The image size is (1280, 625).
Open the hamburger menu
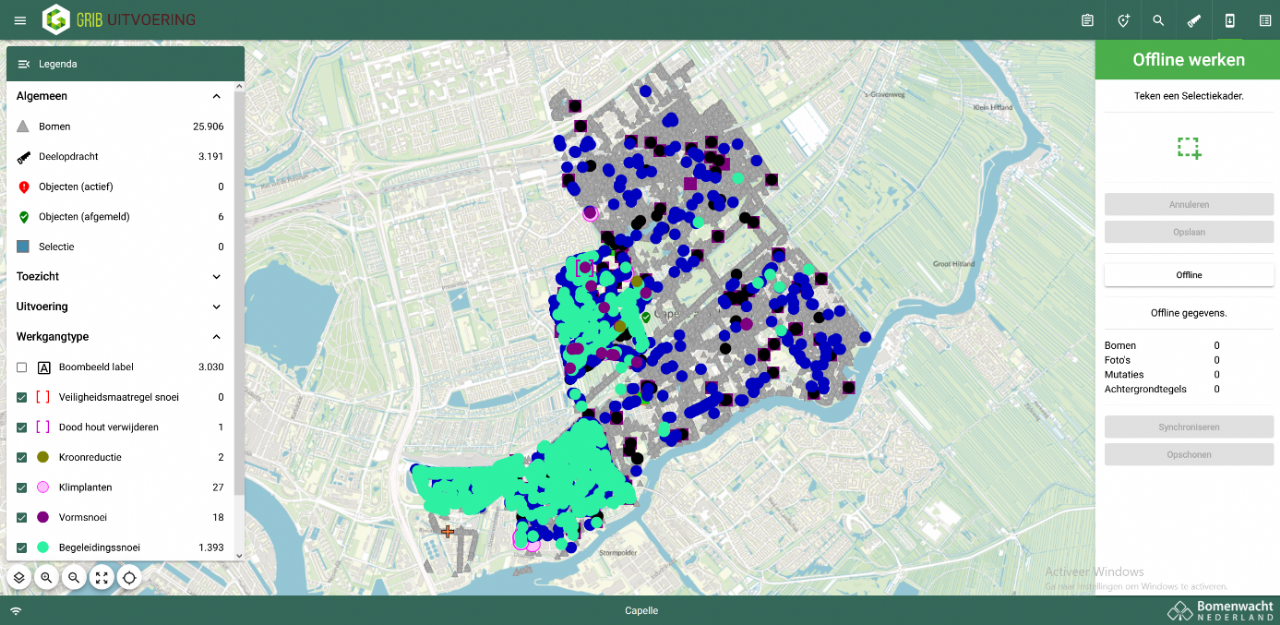pyautogui.click(x=20, y=20)
